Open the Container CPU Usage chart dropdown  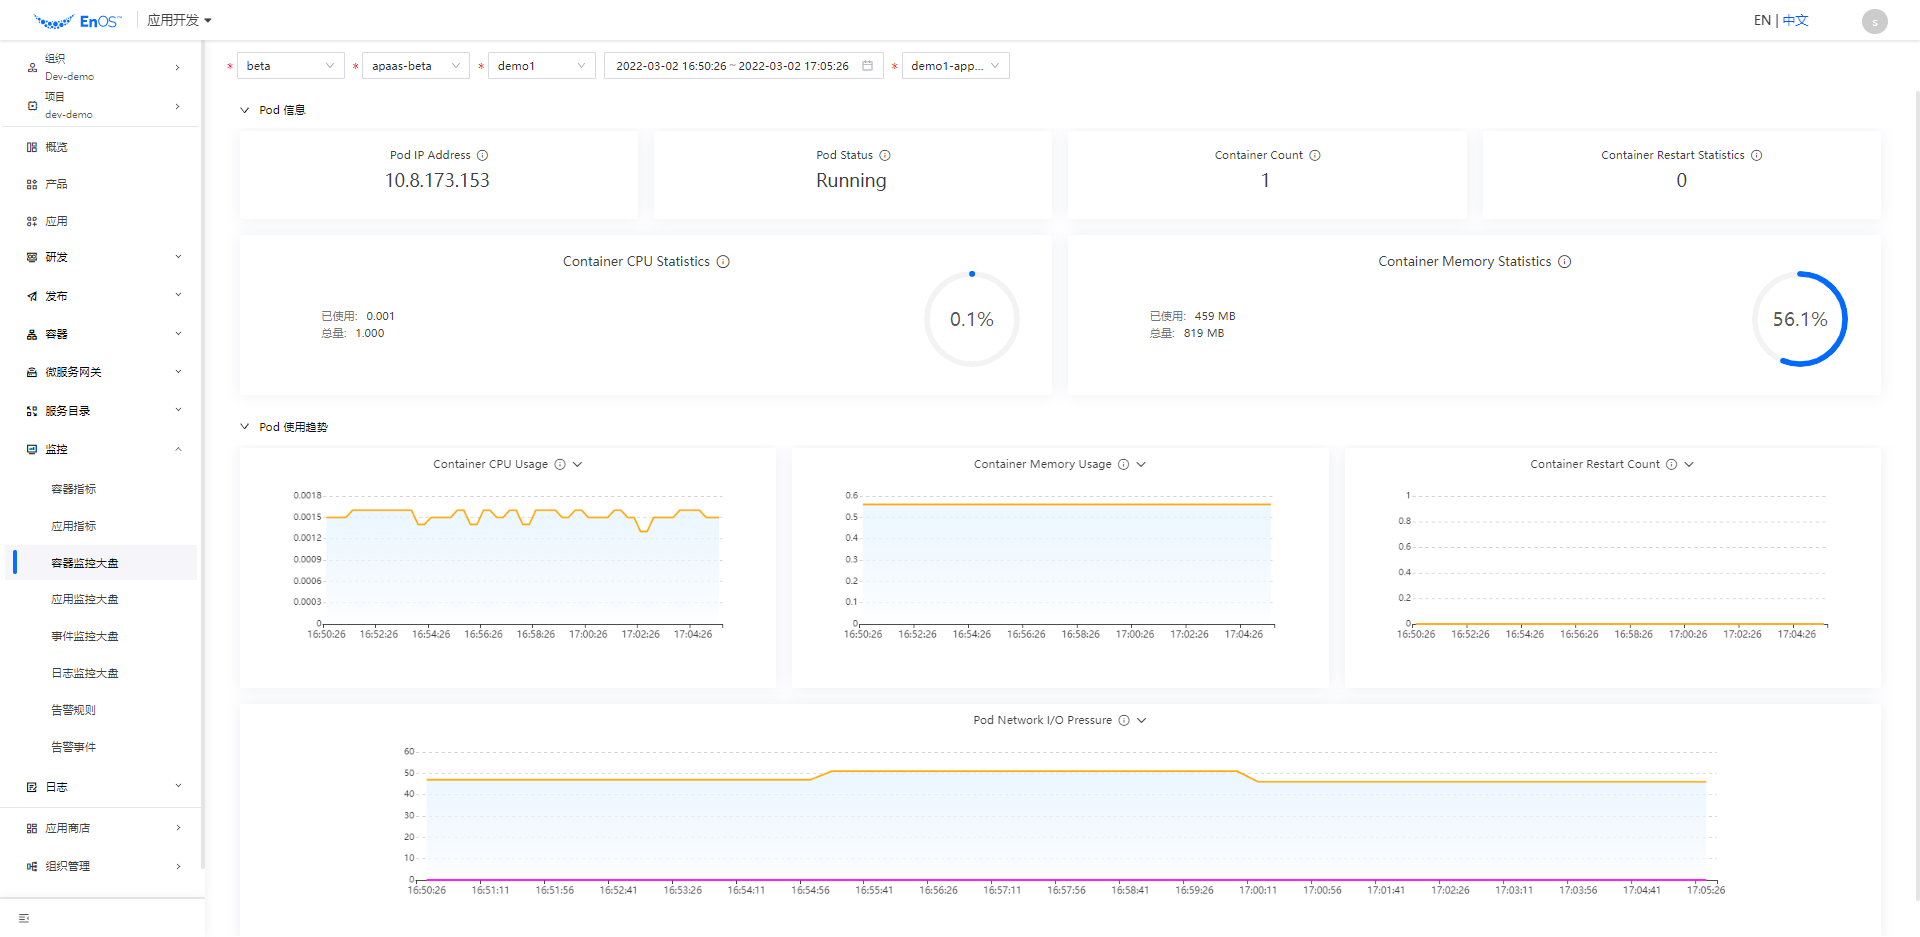(x=576, y=464)
